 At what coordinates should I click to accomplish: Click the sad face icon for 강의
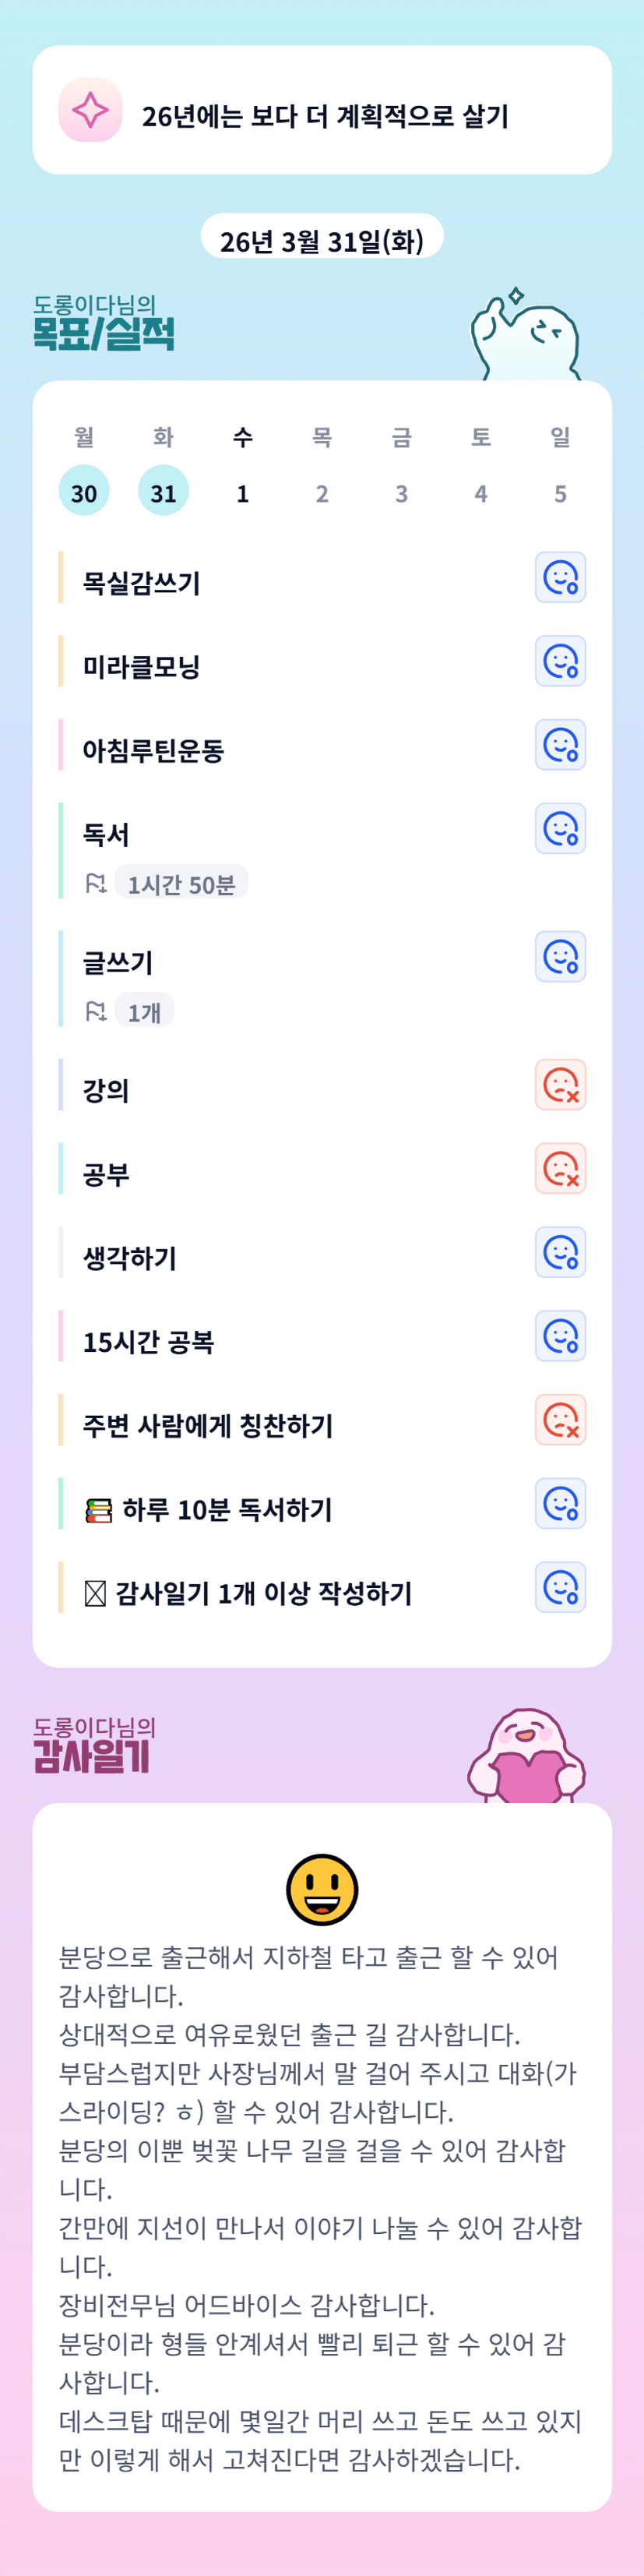(x=560, y=1085)
